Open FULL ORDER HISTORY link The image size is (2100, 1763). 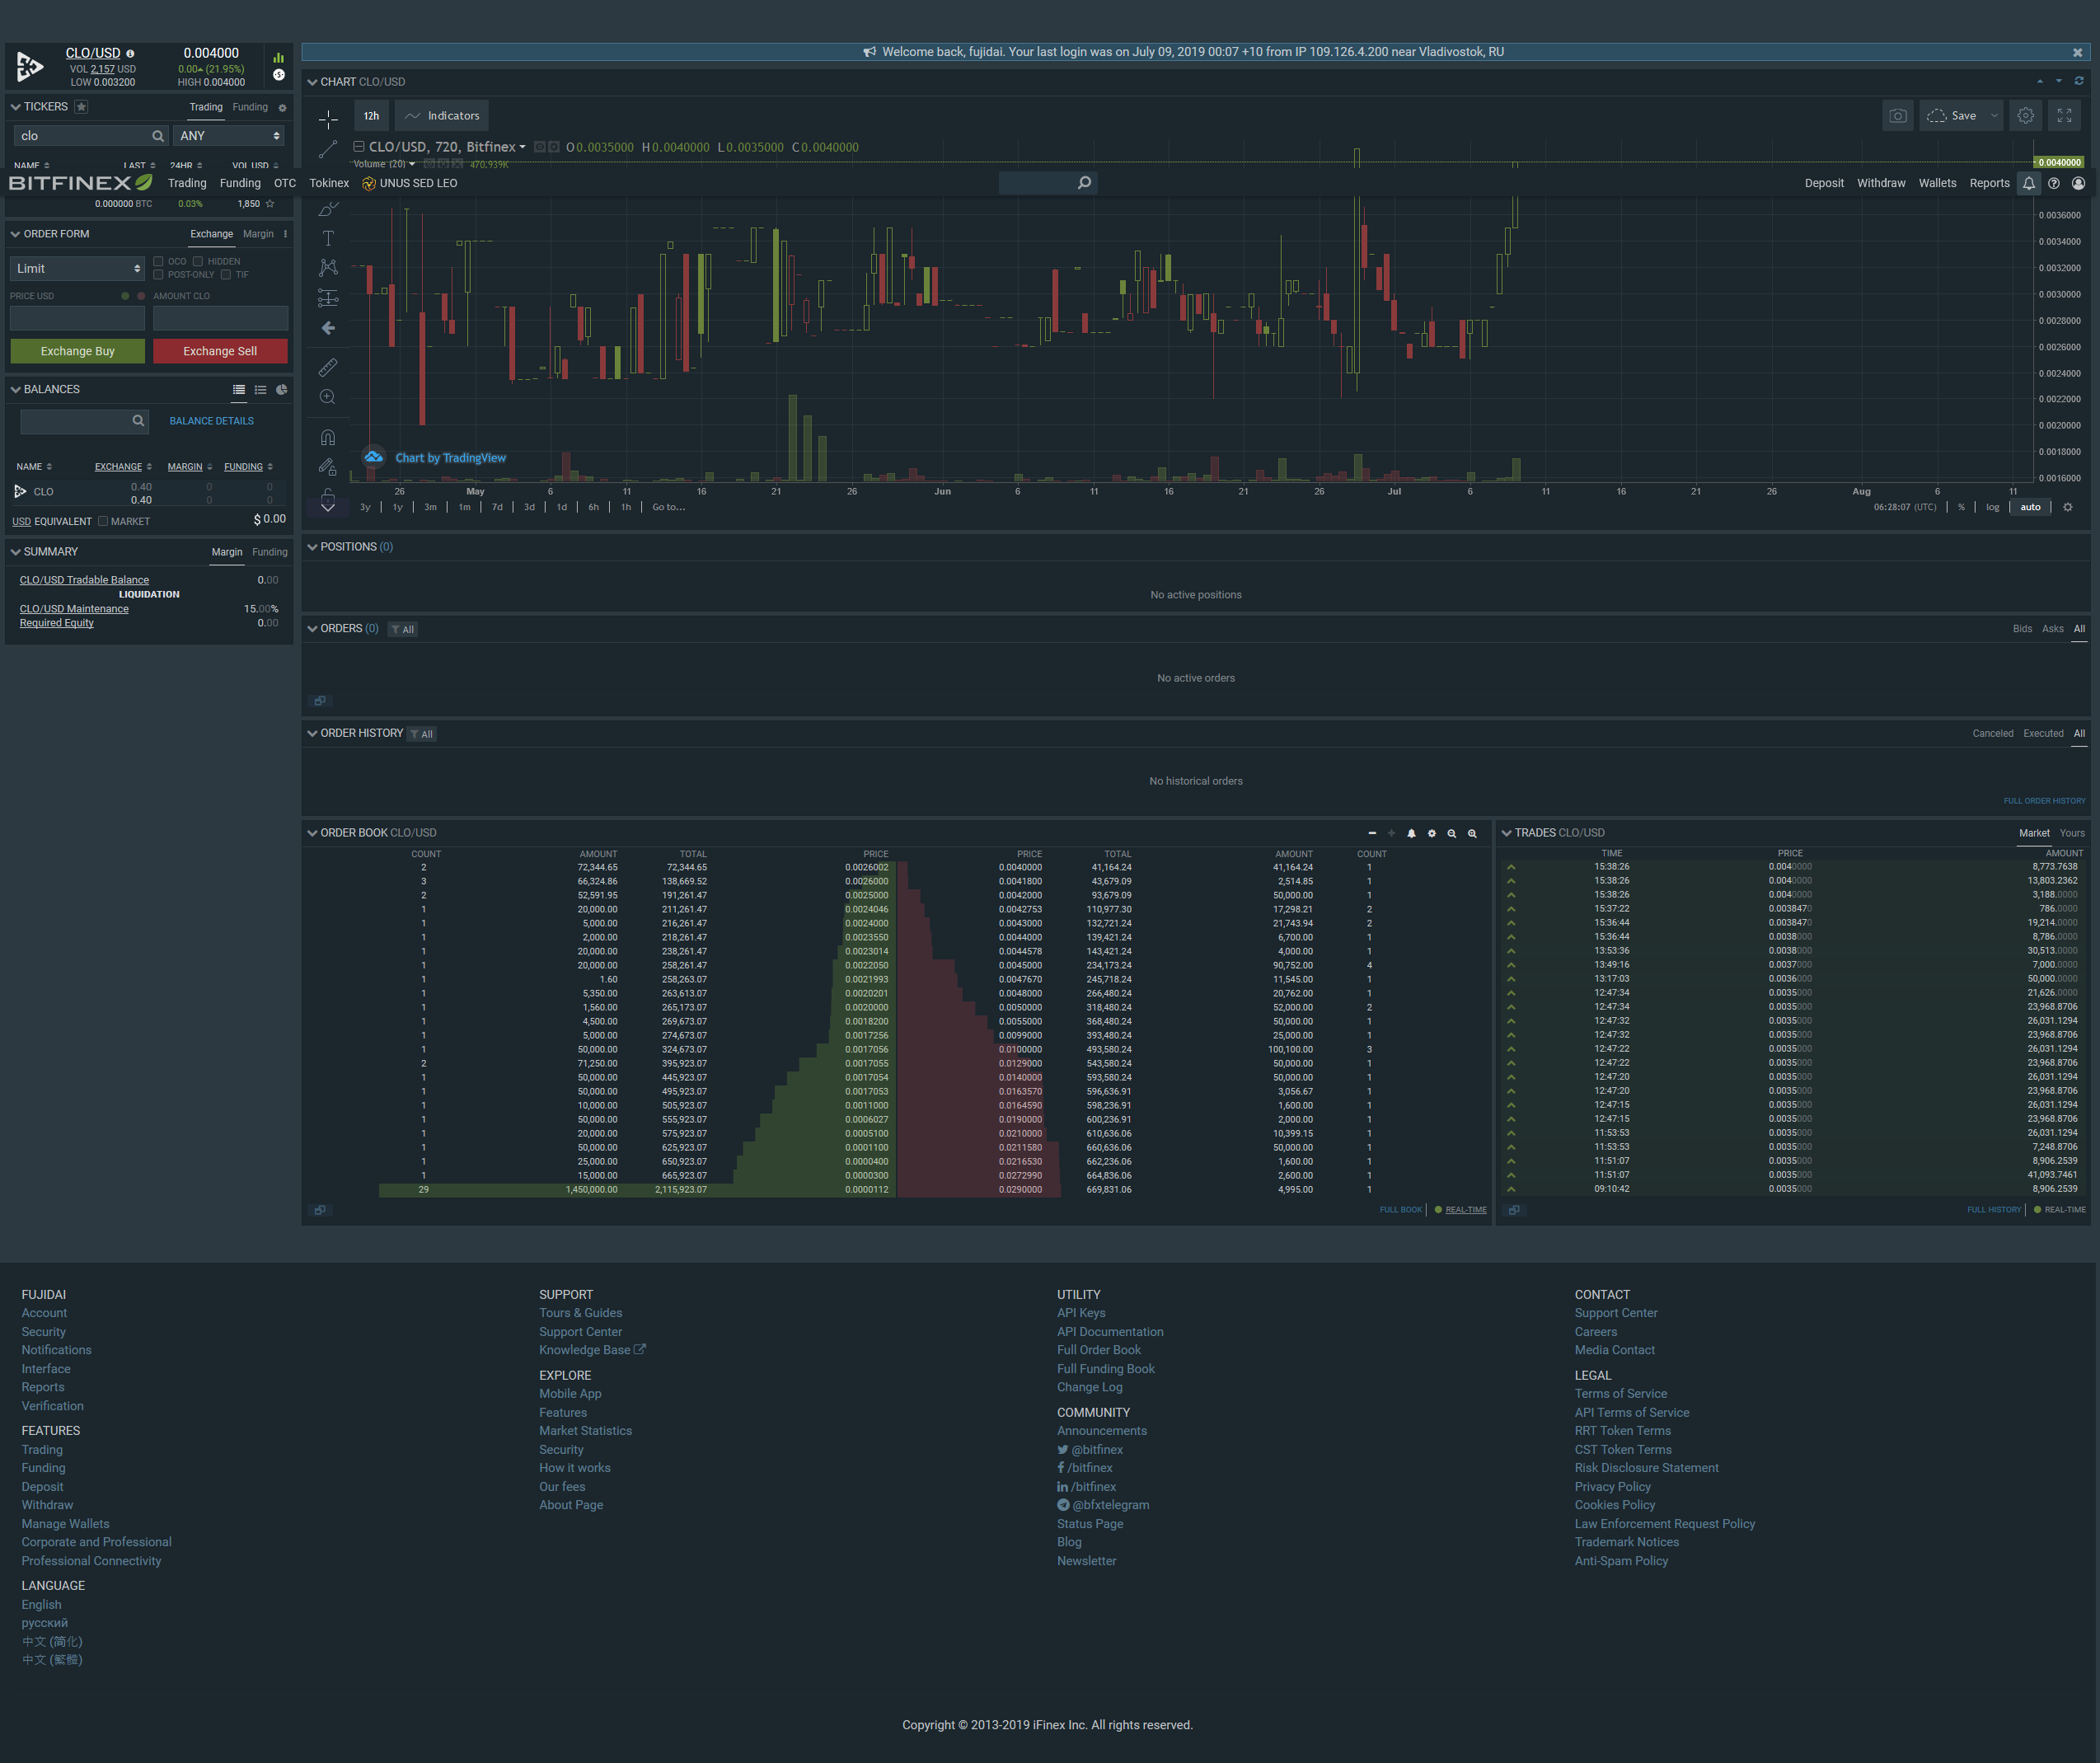[2044, 801]
